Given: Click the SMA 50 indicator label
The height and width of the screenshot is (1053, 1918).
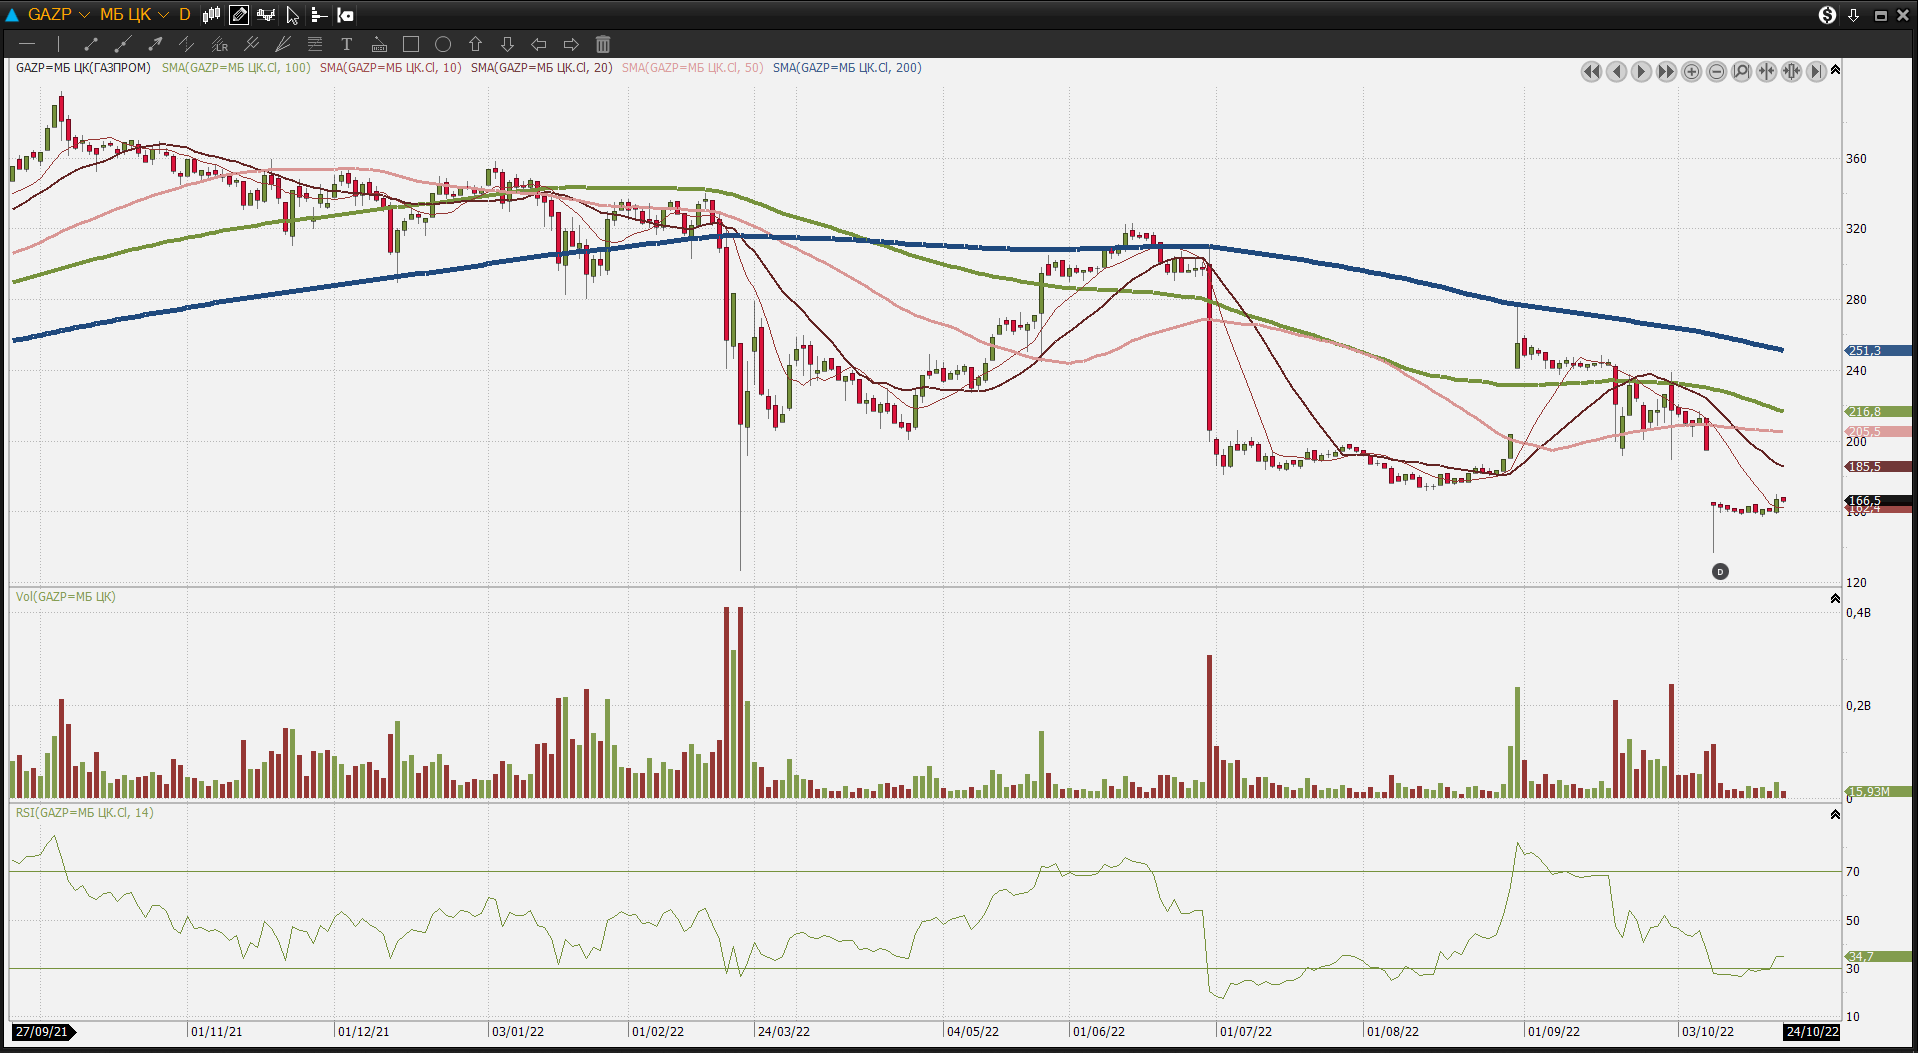Looking at the screenshot, I should (692, 68).
